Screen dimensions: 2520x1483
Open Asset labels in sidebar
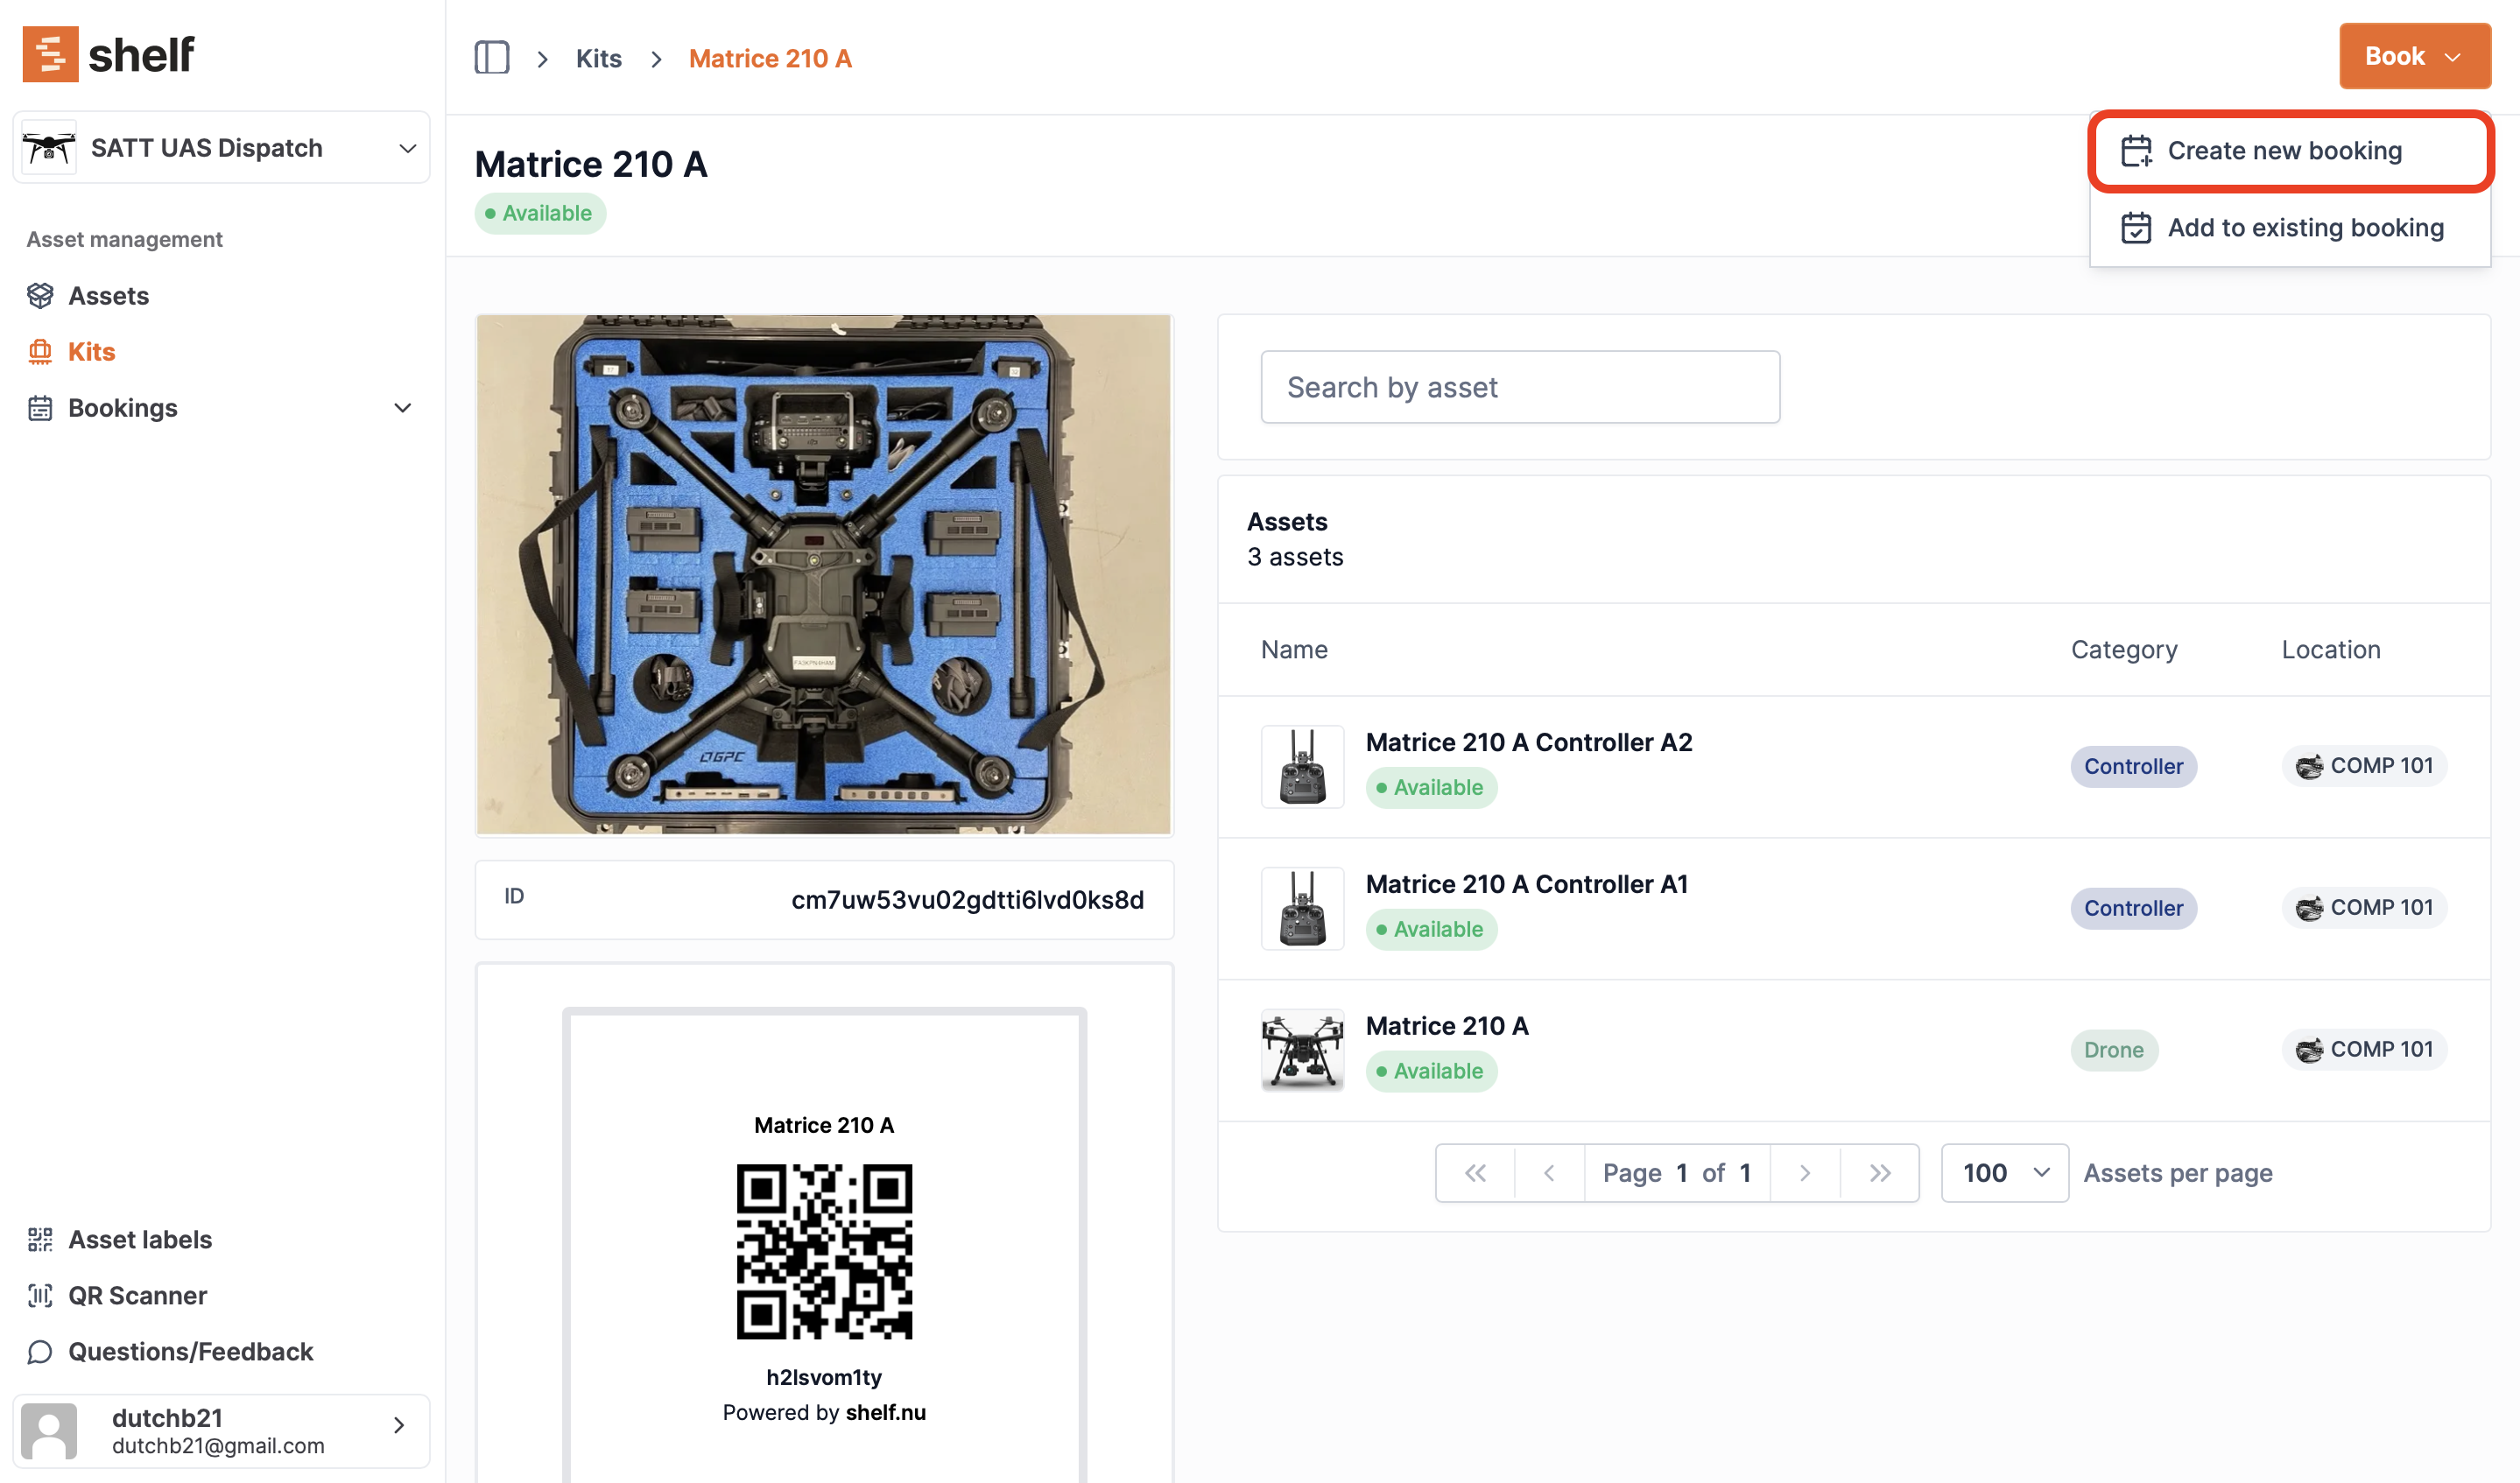click(x=140, y=1239)
